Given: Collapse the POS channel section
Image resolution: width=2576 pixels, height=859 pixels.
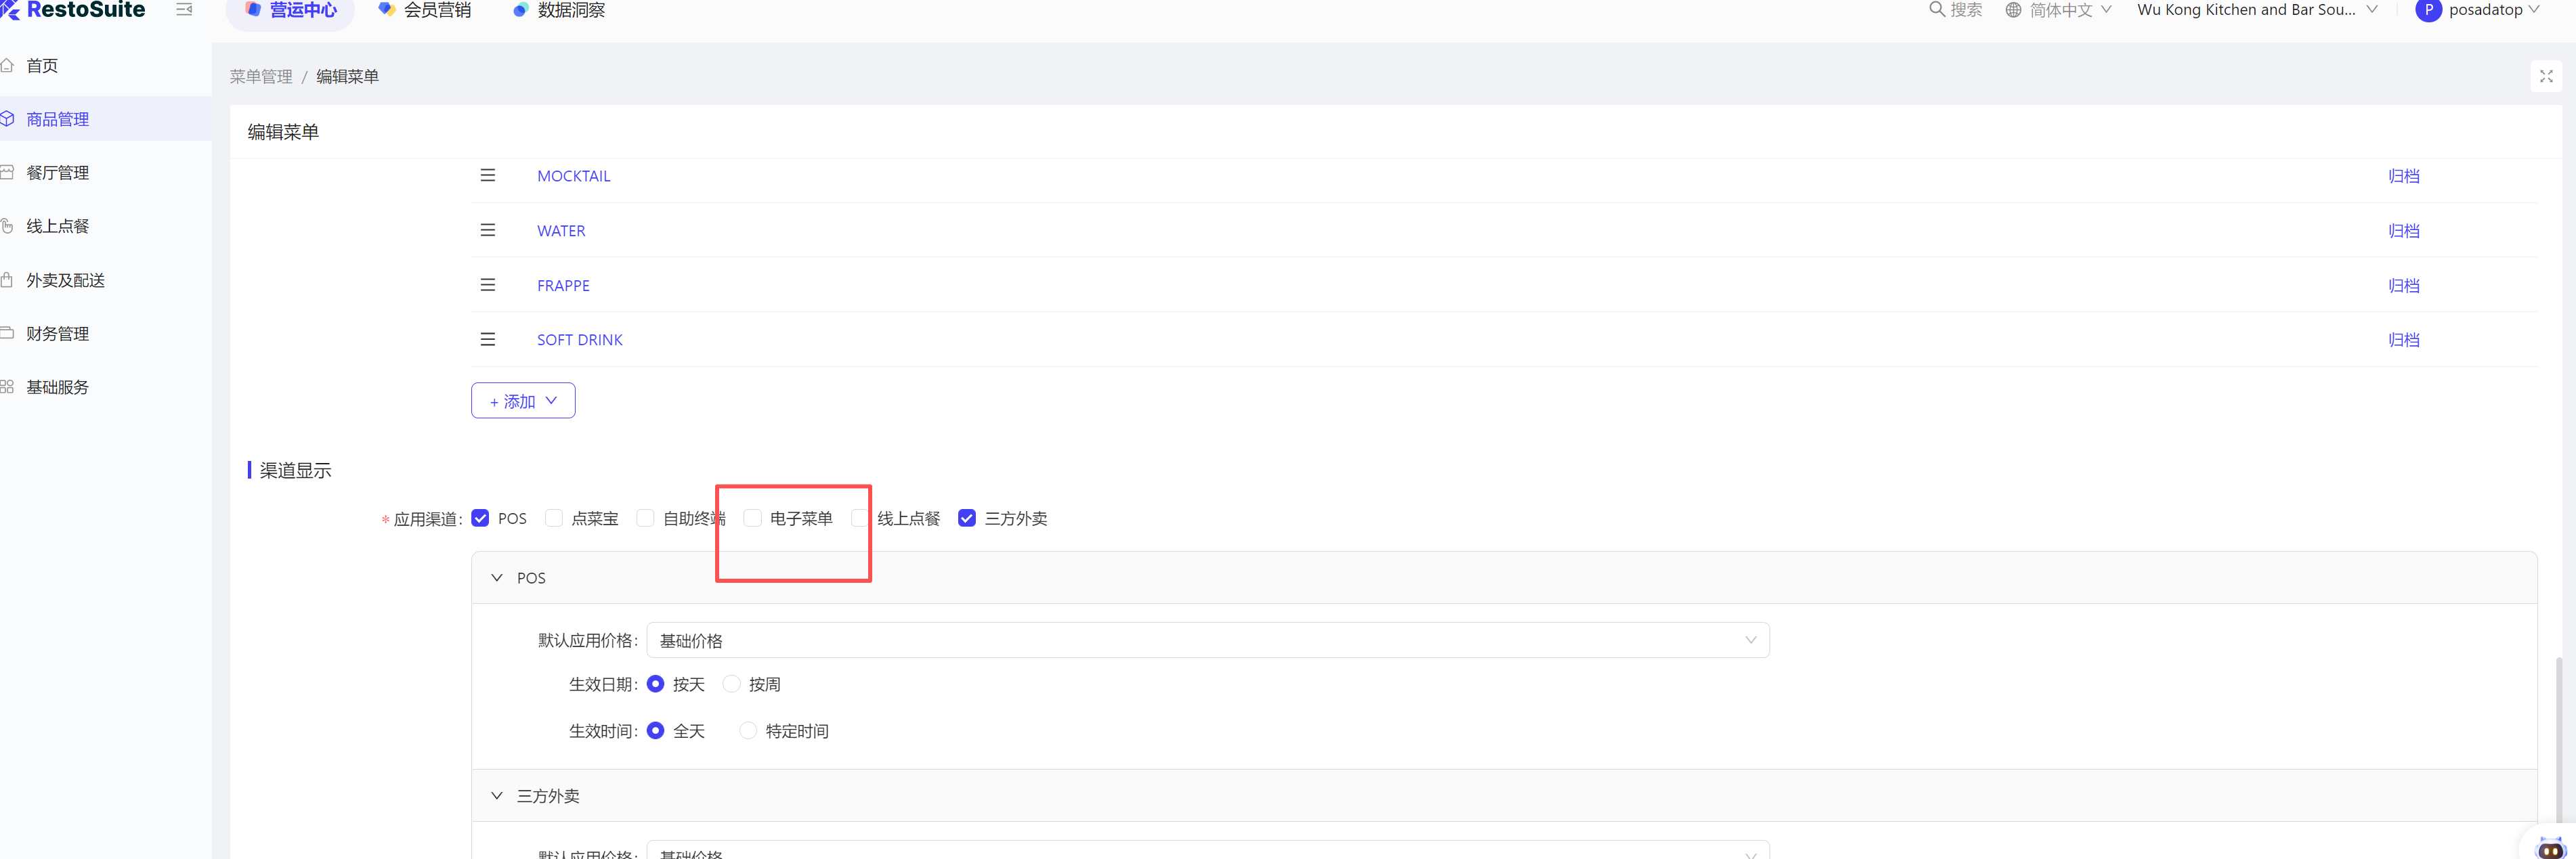Looking at the screenshot, I should tap(497, 578).
